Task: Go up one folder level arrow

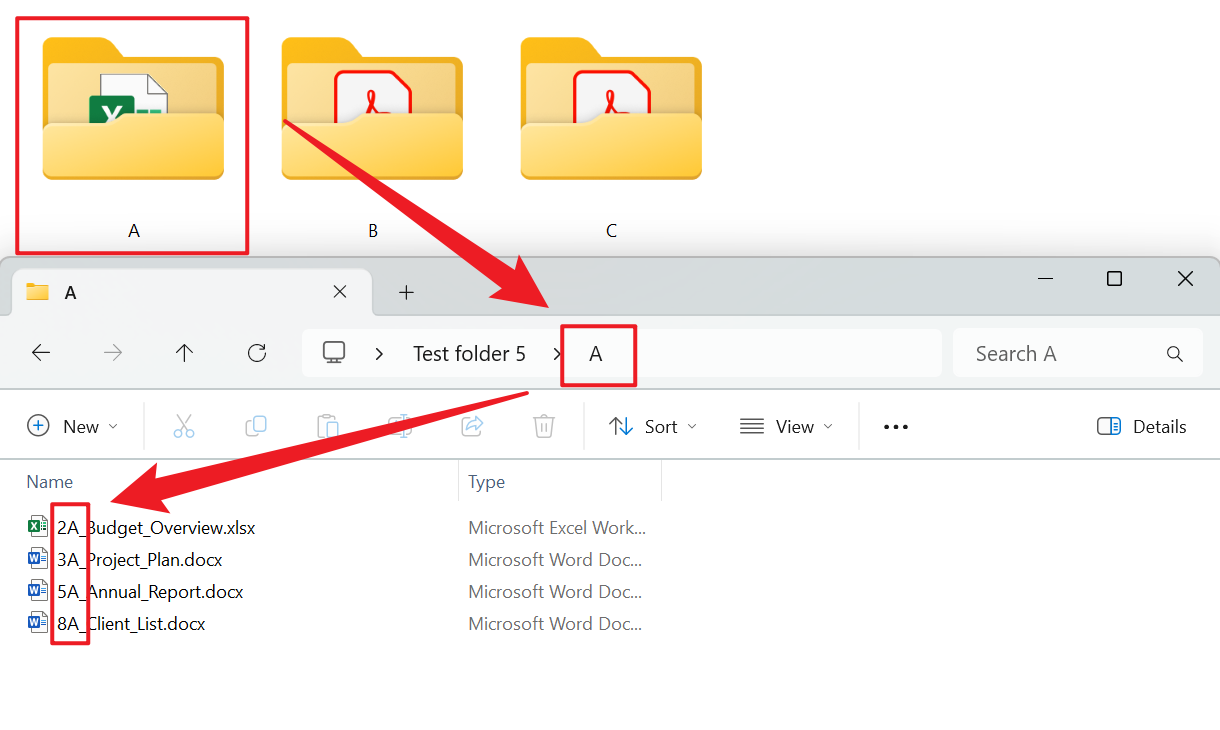Action: (x=184, y=353)
